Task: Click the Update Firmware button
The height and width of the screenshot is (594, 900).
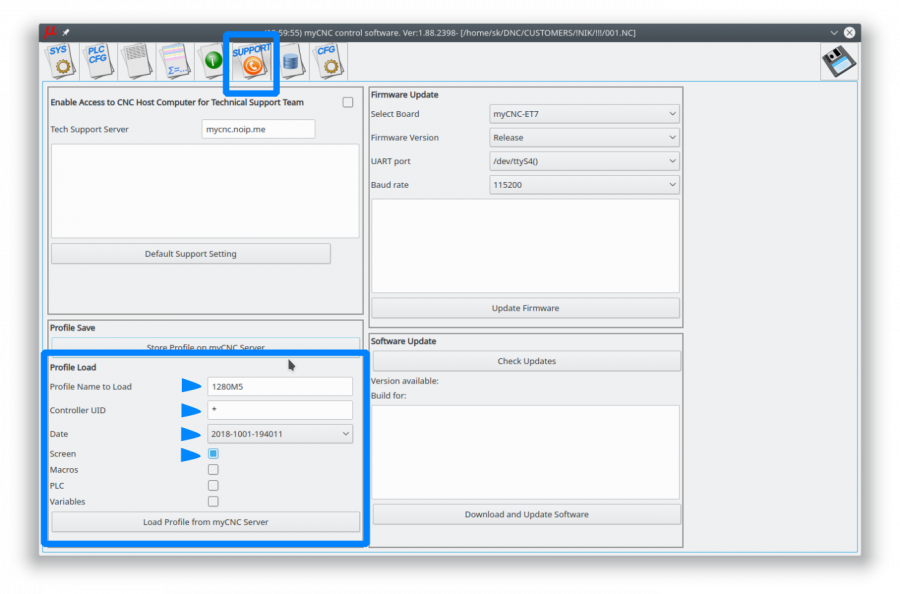Action: (525, 308)
